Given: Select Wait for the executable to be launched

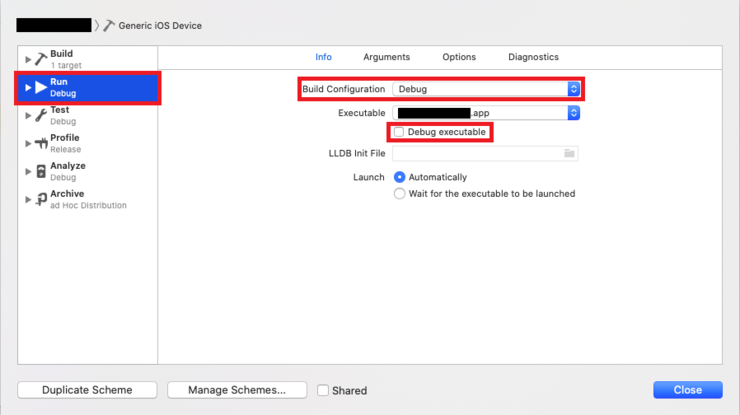Looking at the screenshot, I should [400, 194].
